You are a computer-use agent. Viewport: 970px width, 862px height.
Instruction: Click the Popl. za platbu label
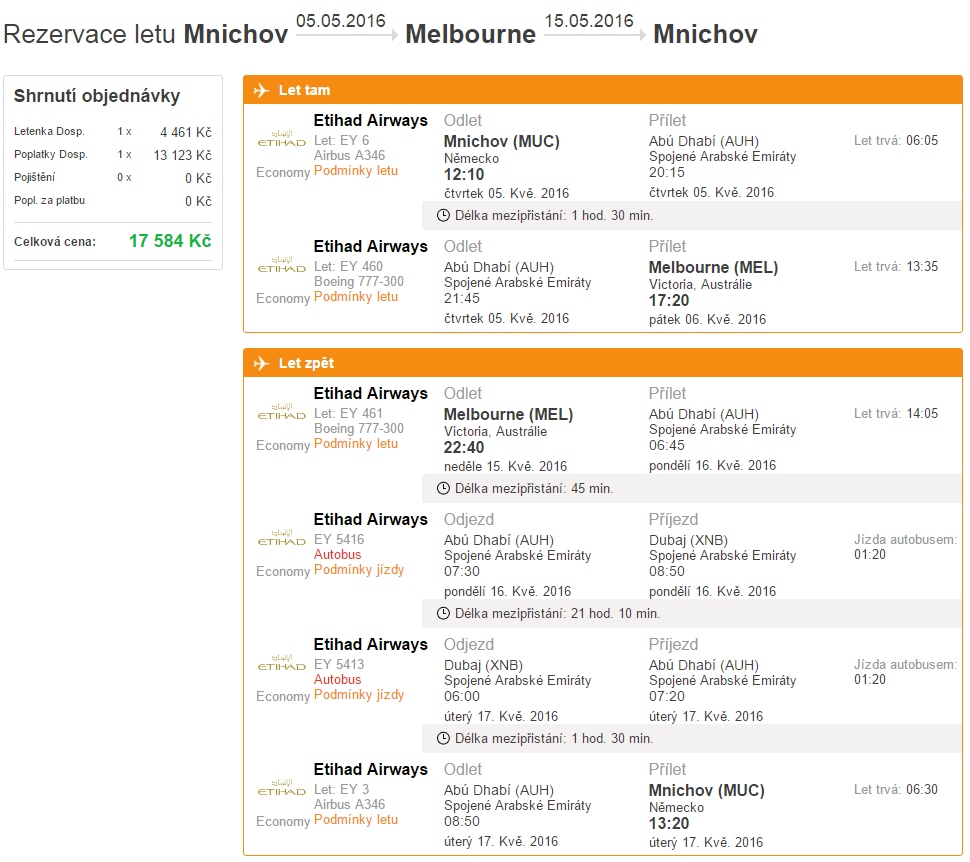tap(49, 200)
